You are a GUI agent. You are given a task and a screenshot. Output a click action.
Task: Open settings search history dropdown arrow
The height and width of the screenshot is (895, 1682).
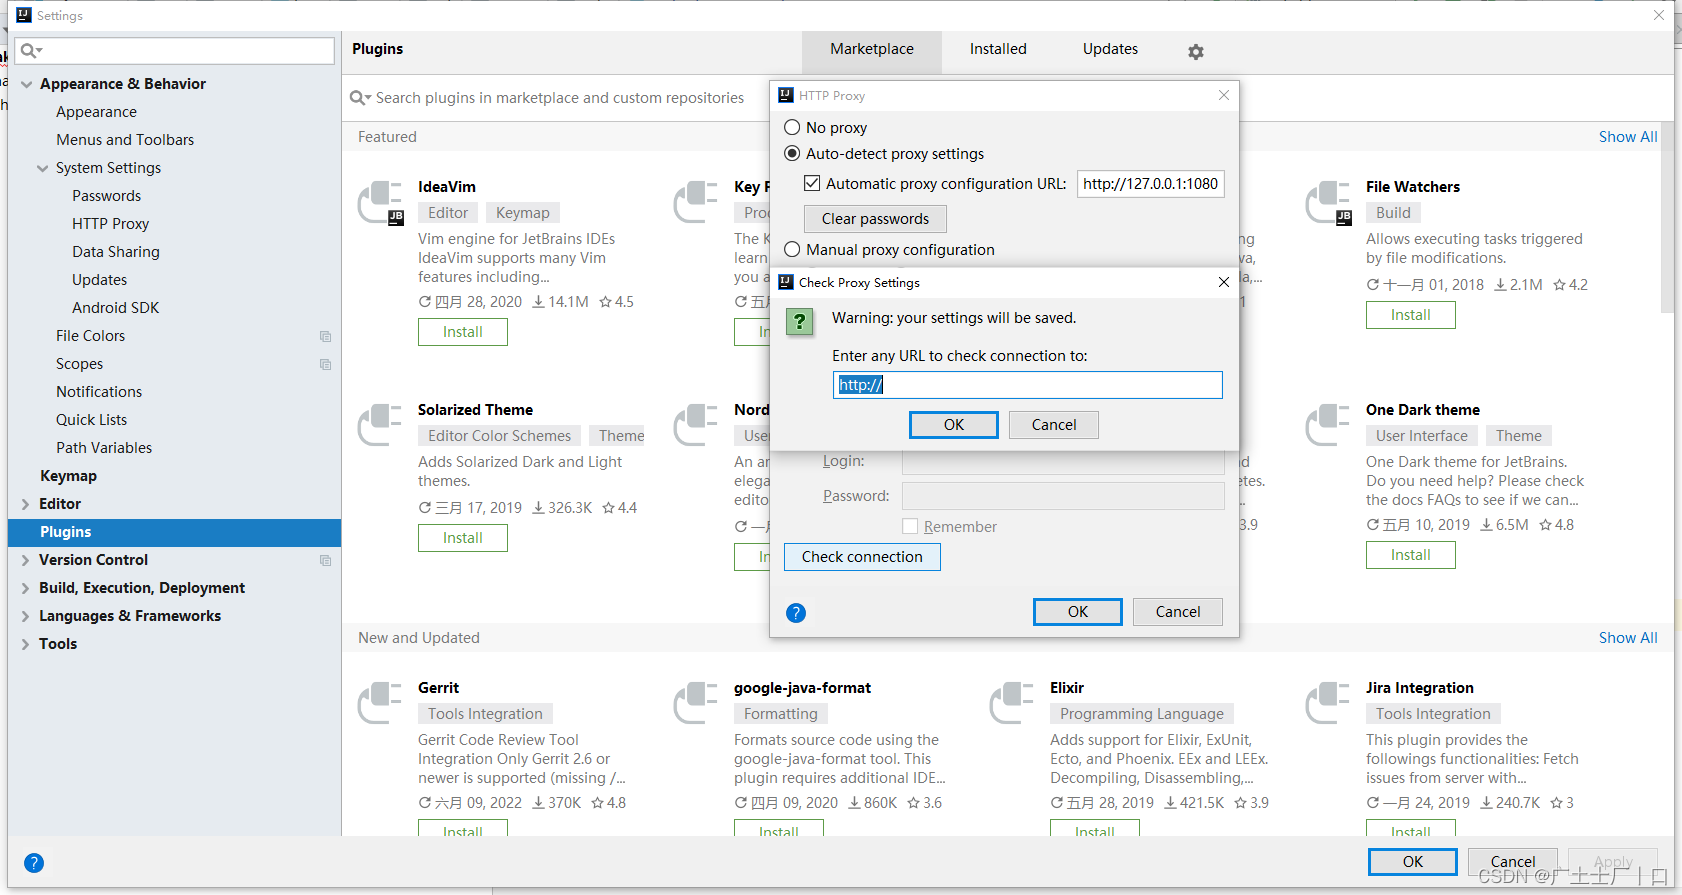tap(40, 51)
